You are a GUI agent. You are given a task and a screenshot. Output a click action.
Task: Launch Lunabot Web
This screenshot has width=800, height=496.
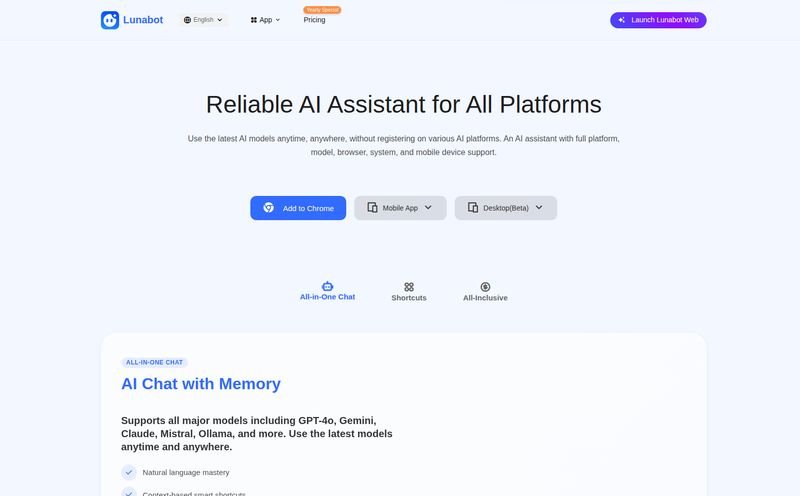click(x=658, y=20)
